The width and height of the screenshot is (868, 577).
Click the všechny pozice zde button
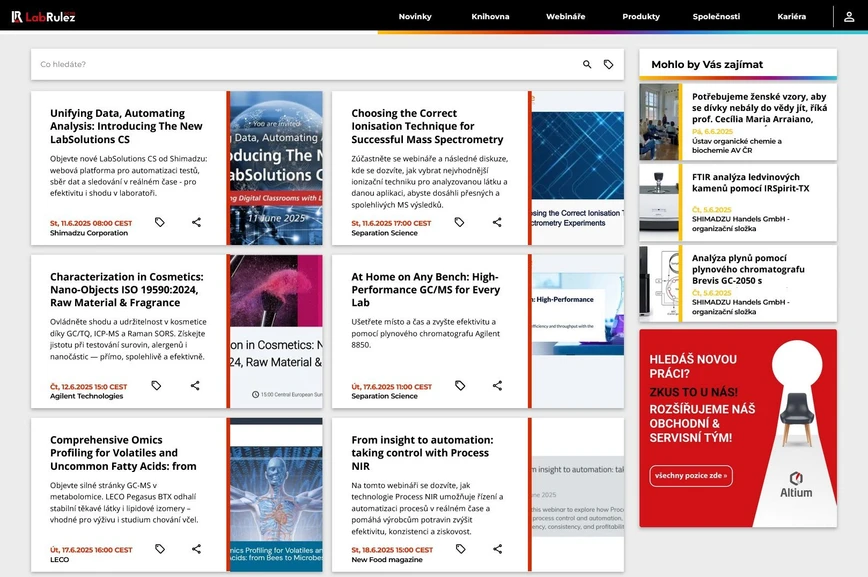(689, 475)
